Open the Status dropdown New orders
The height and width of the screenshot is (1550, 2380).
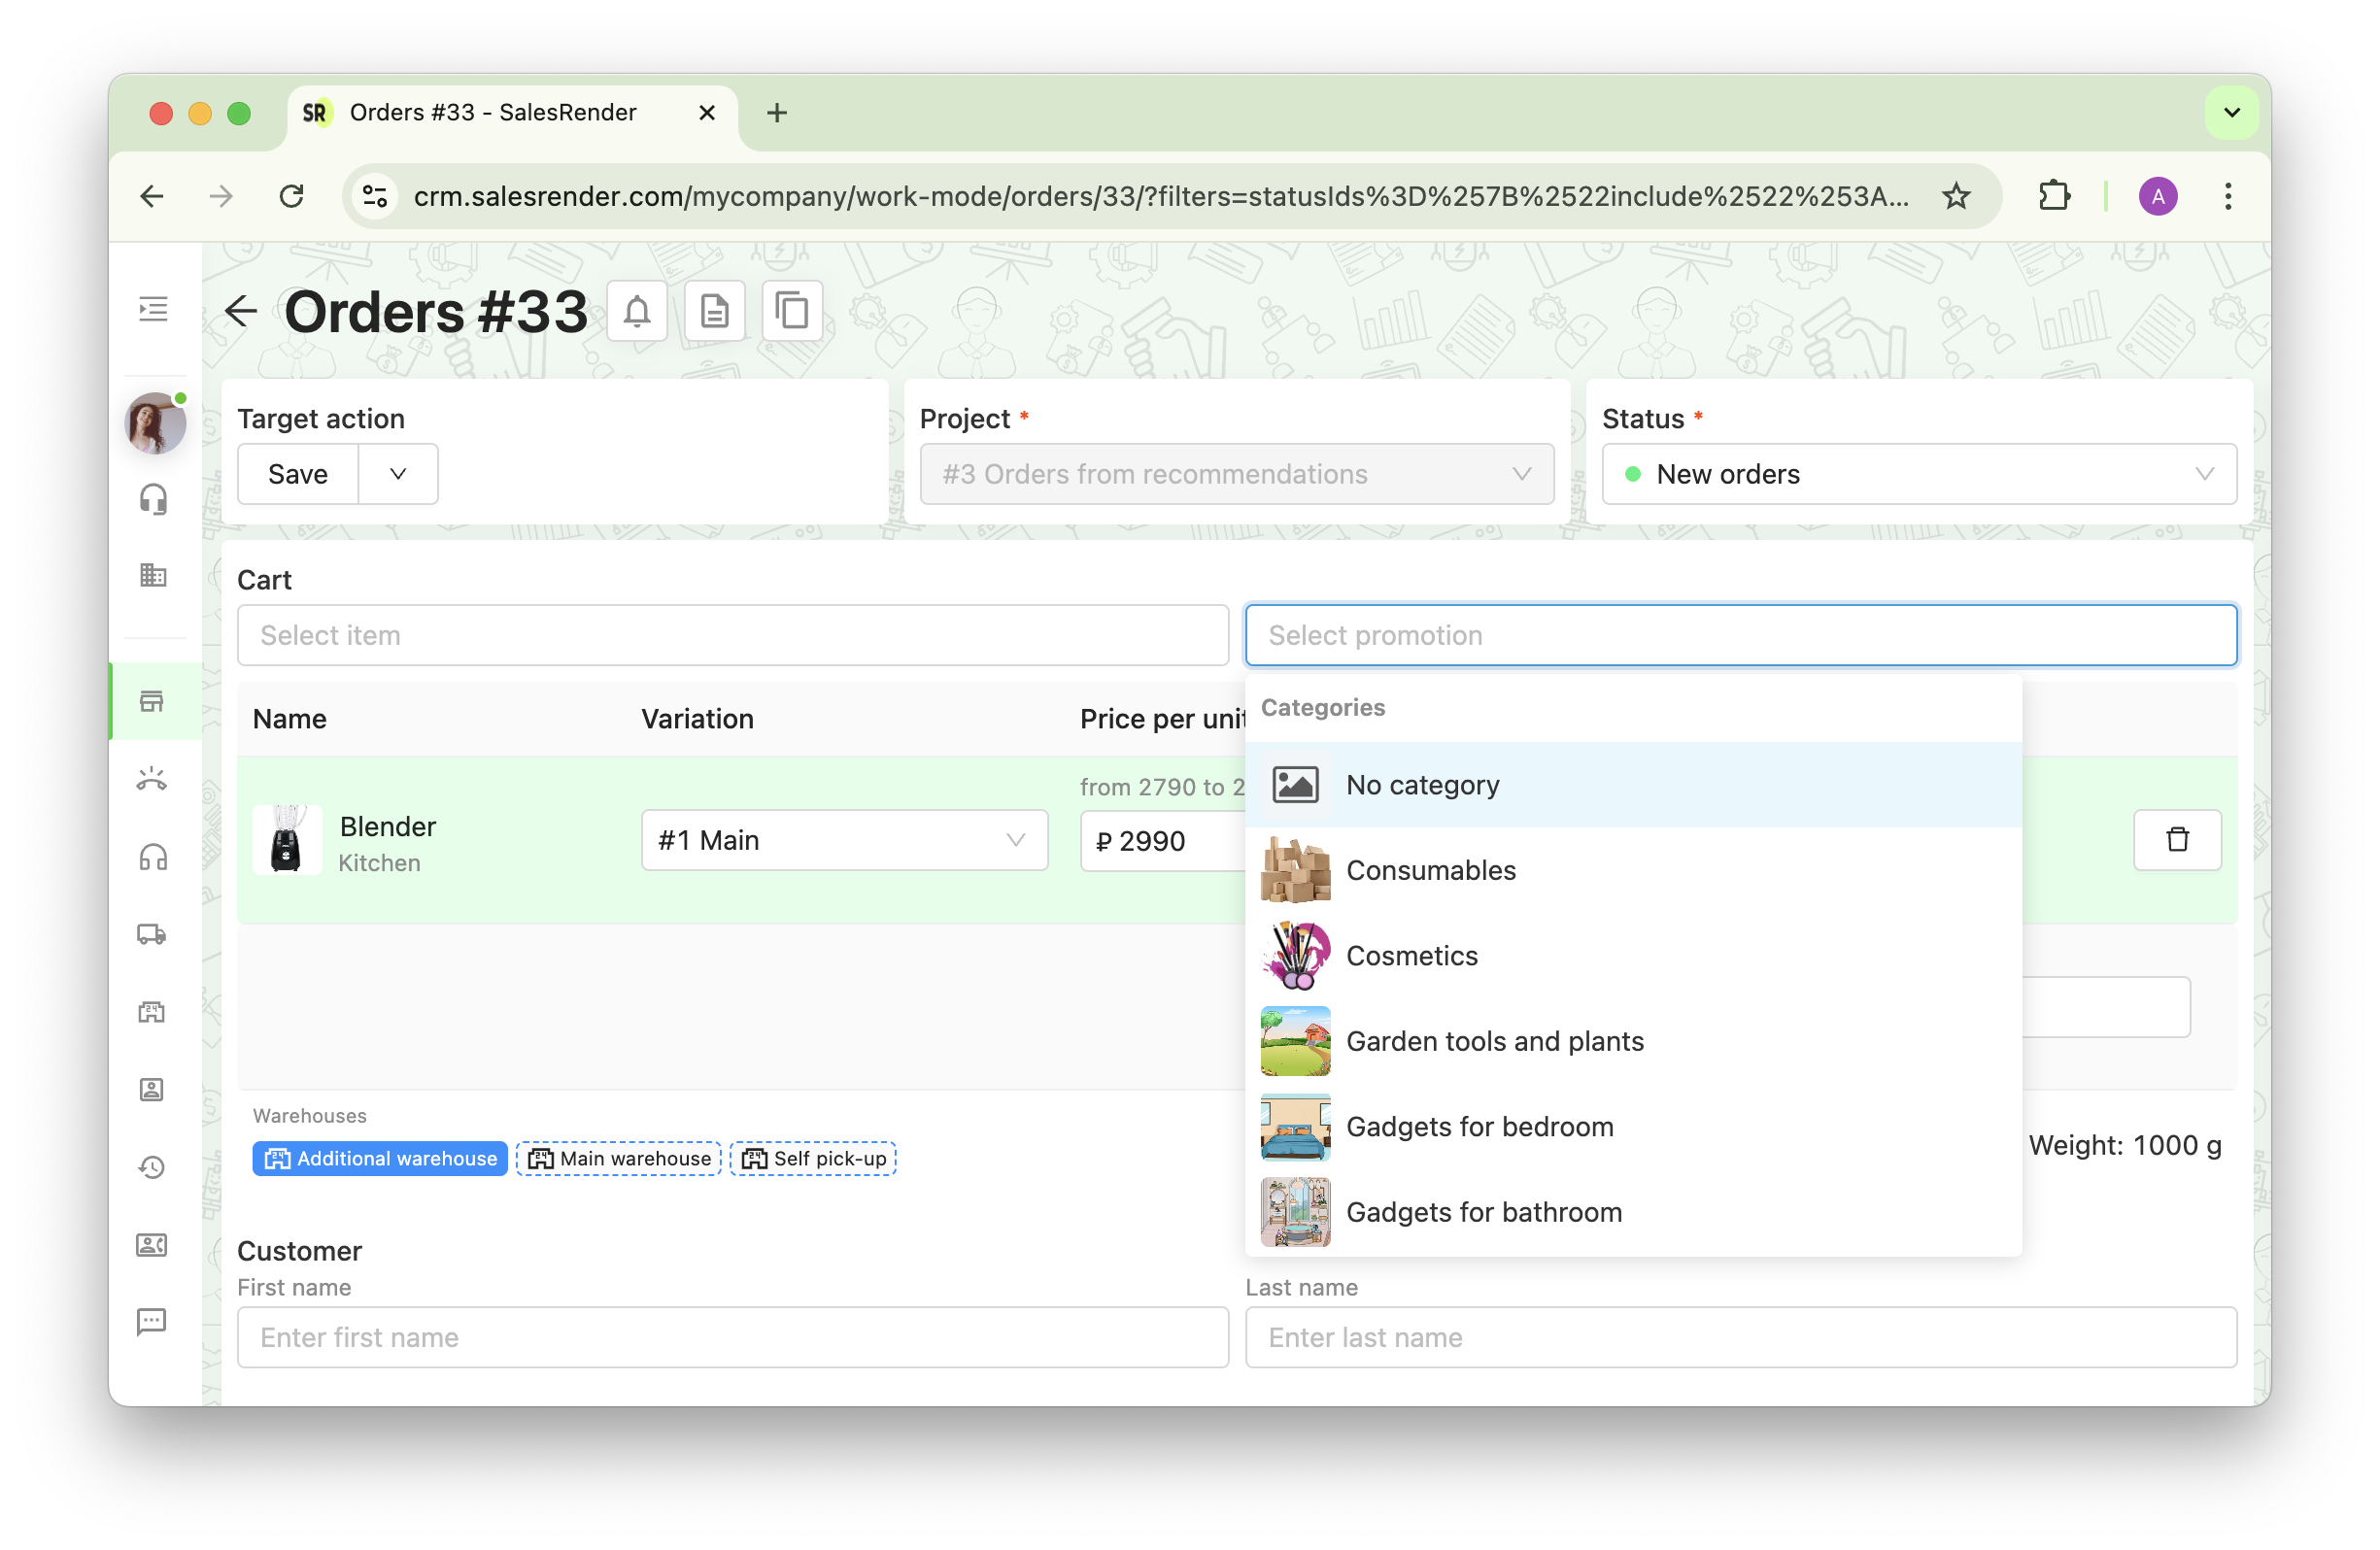click(x=1919, y=474)
